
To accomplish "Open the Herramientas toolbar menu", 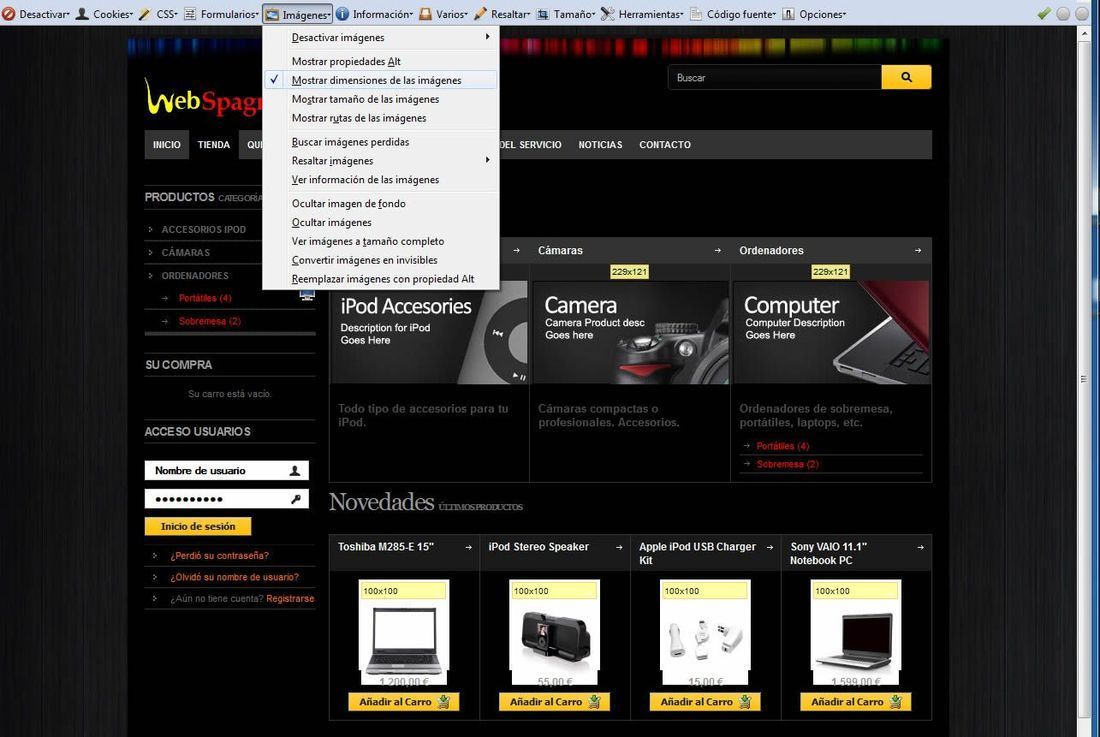I will pyautogui.click(x=642, y=14).
